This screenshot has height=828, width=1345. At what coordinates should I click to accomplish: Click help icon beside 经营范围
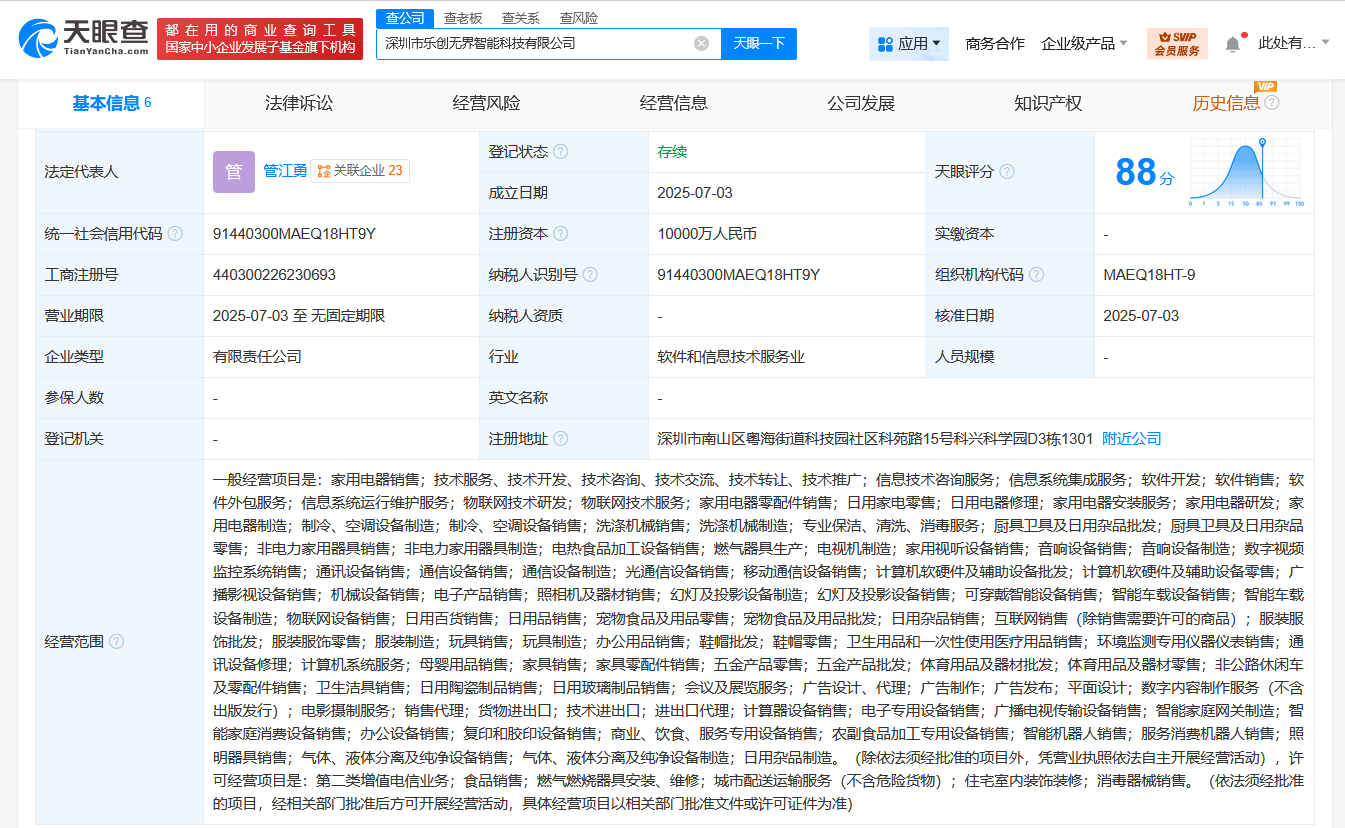click(x=116, y=642)
